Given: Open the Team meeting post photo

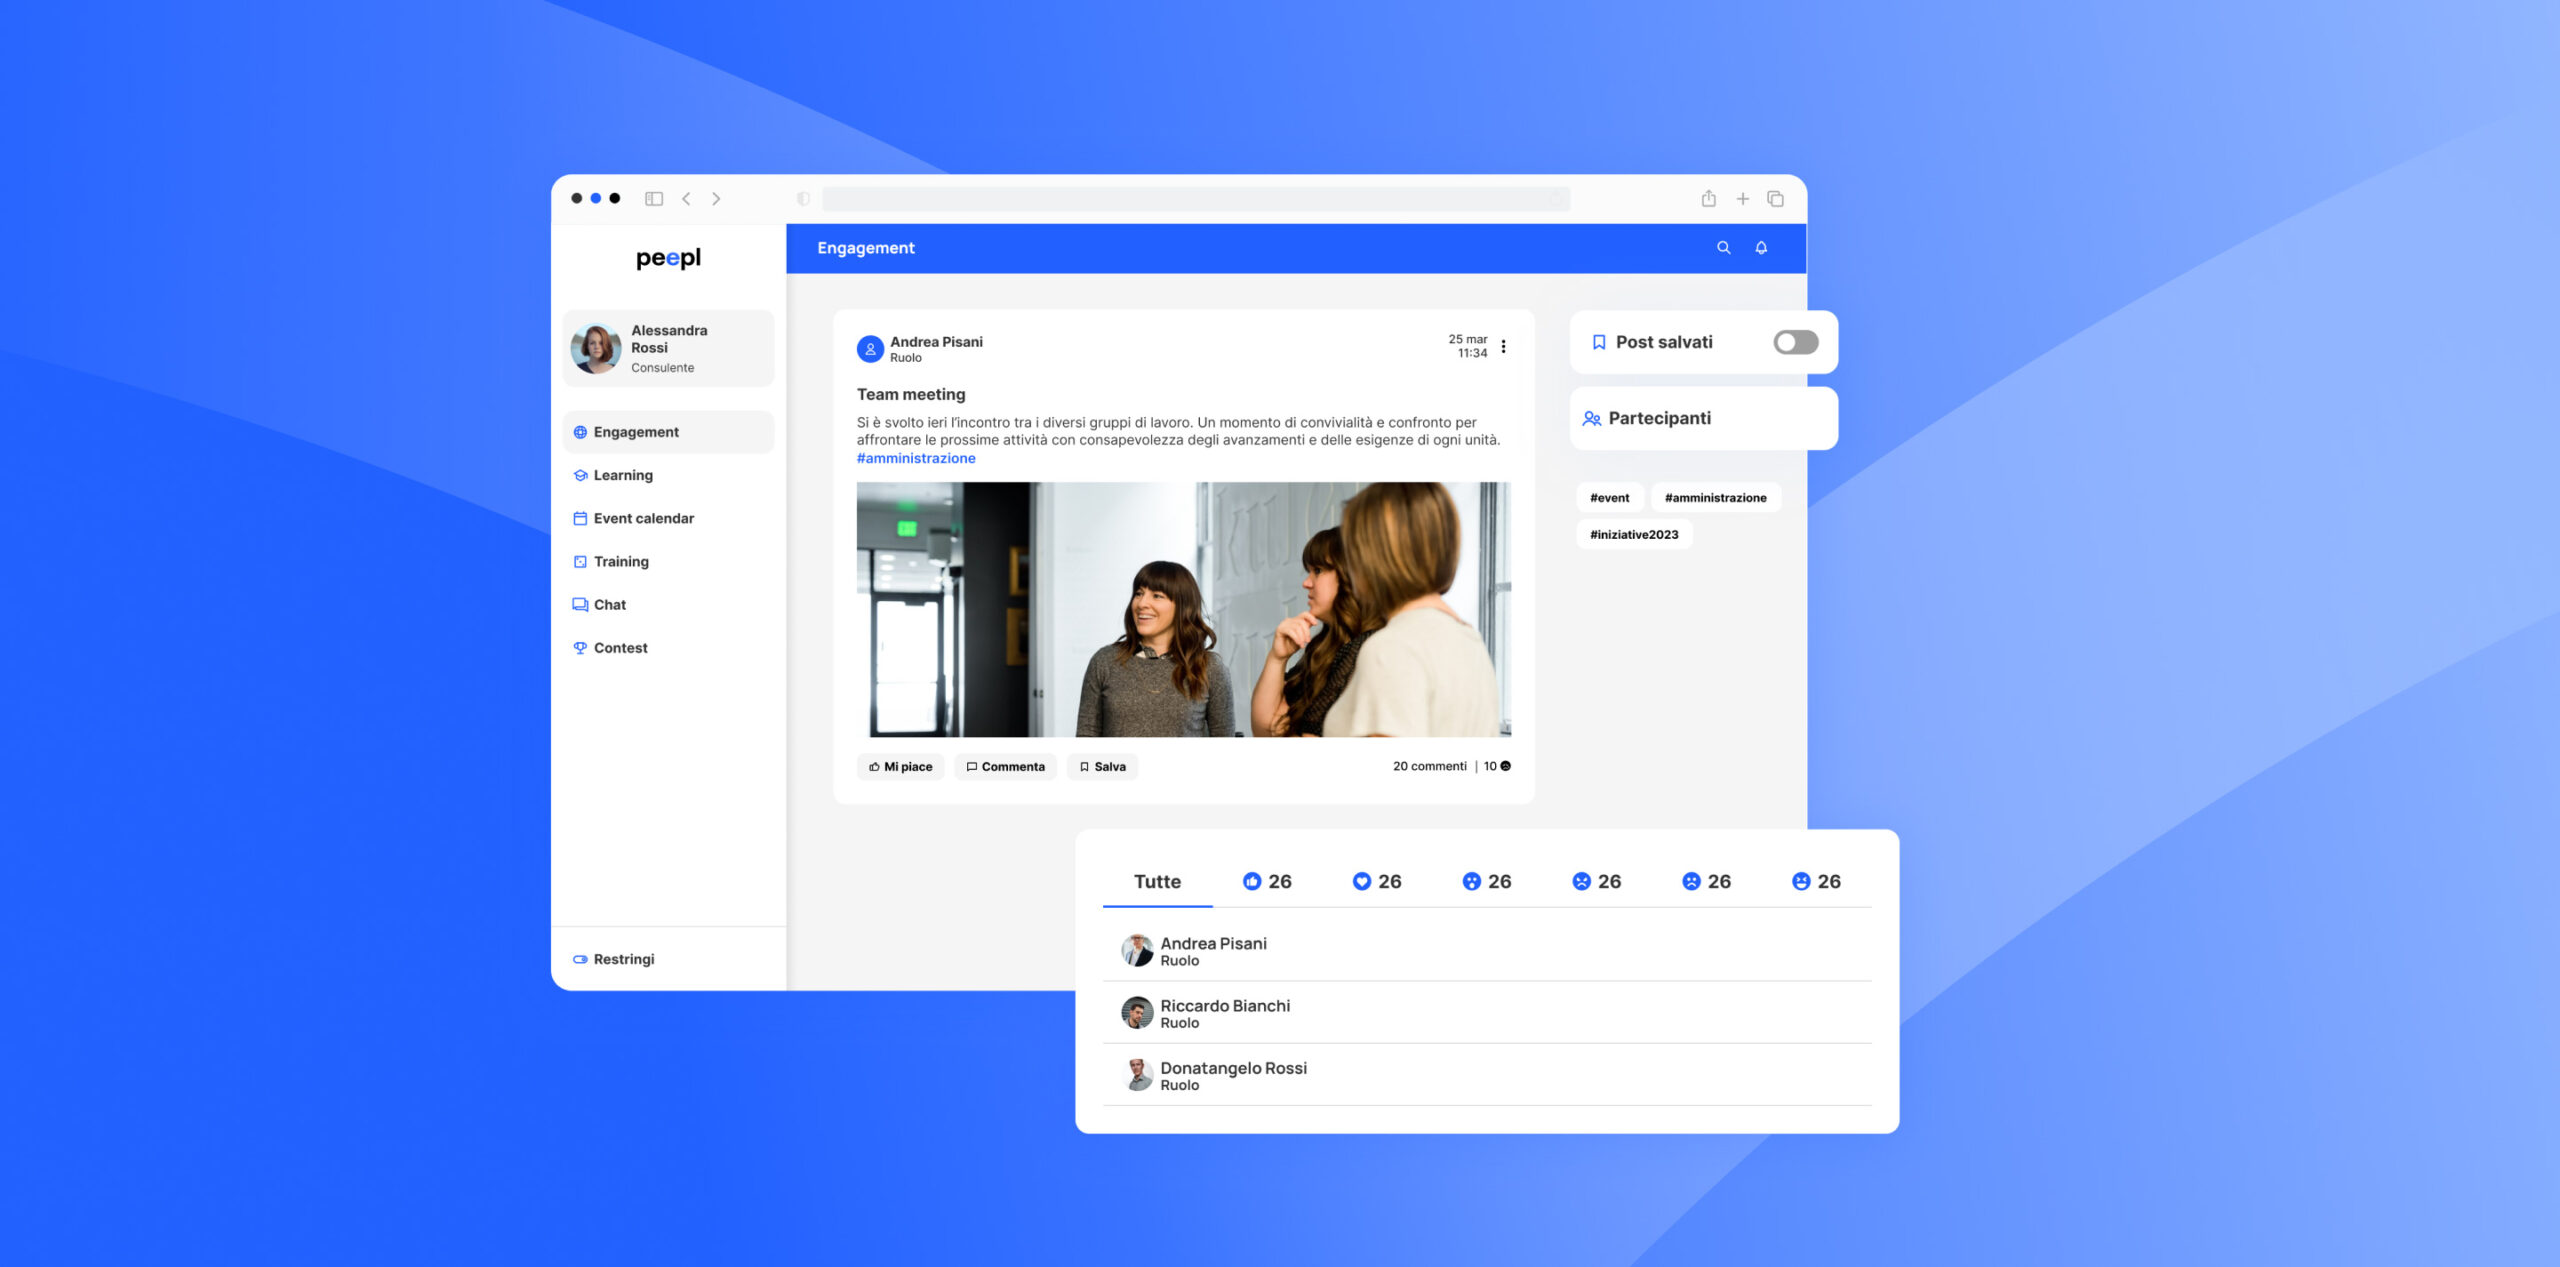Looking at the screenshot, I should (1183, 609).
